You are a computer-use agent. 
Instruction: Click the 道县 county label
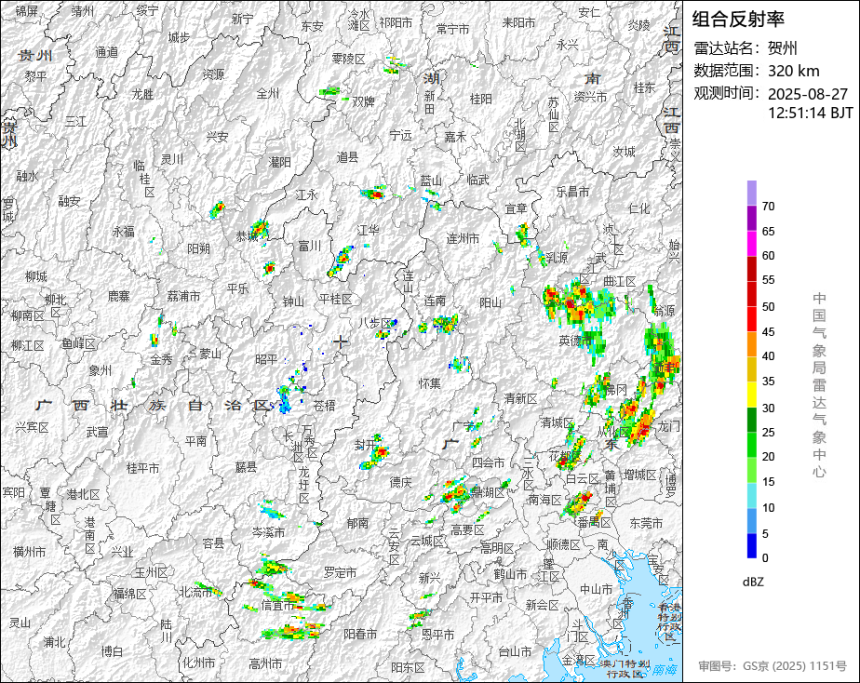pyautogui.click(x=347, y=157)
